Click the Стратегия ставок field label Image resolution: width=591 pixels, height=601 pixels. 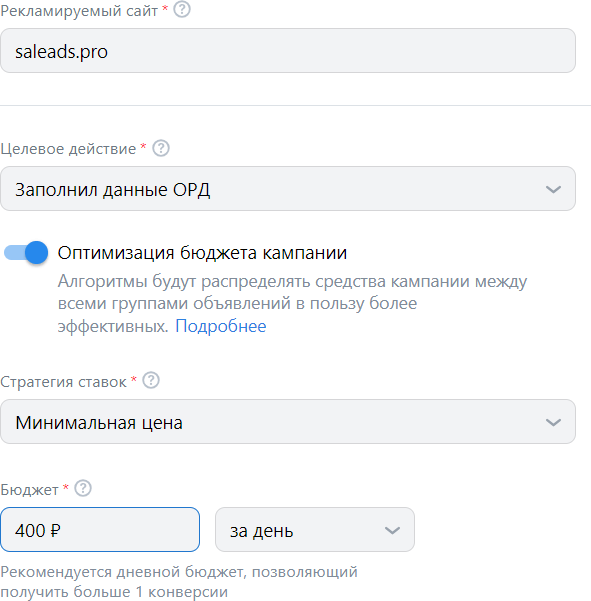[x=63, y=382]
